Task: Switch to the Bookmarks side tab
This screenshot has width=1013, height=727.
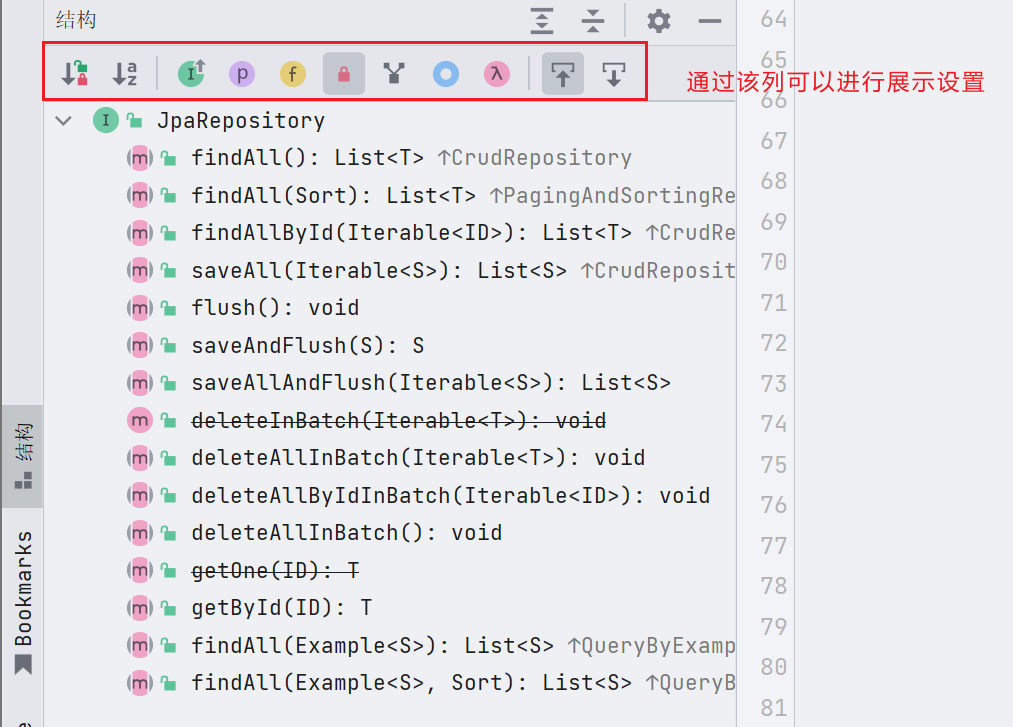Action: click(23, 601)
